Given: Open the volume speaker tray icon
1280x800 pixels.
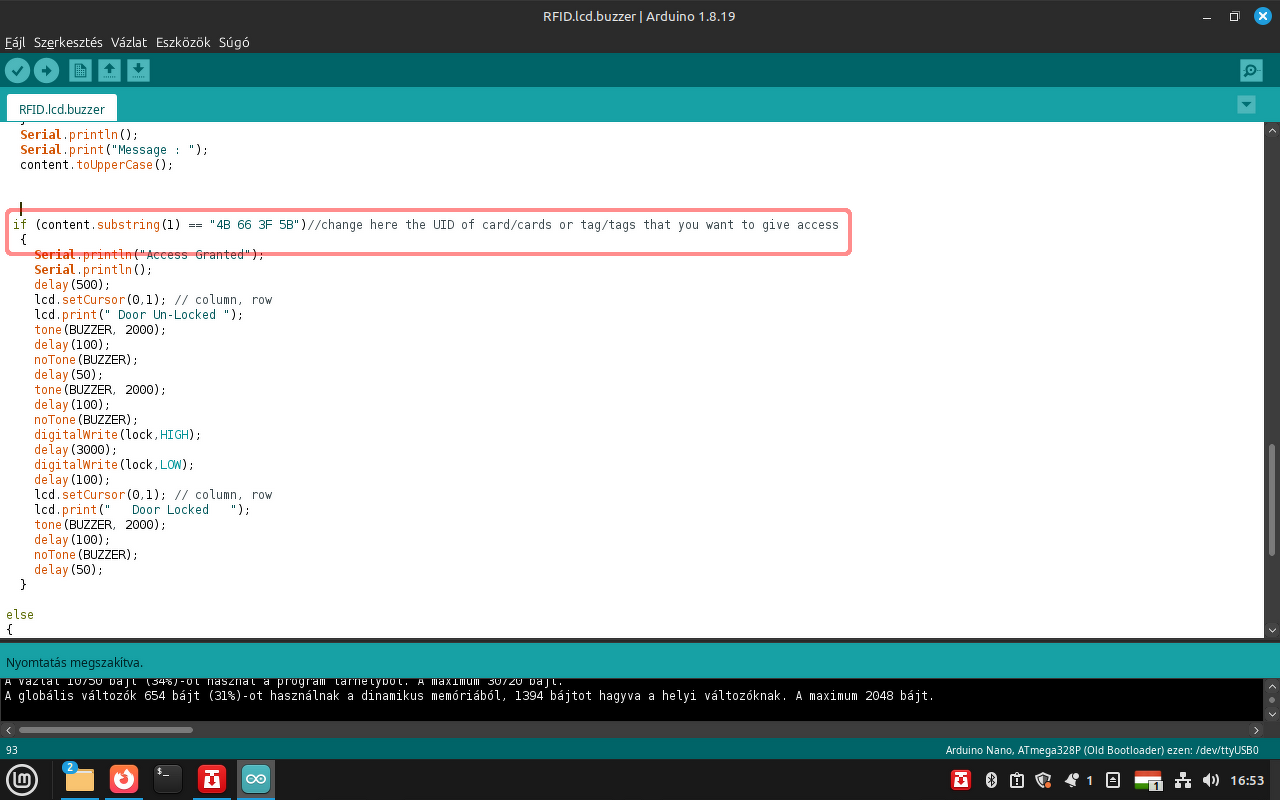Looking at the screenshot, I should pos(1211,780).
